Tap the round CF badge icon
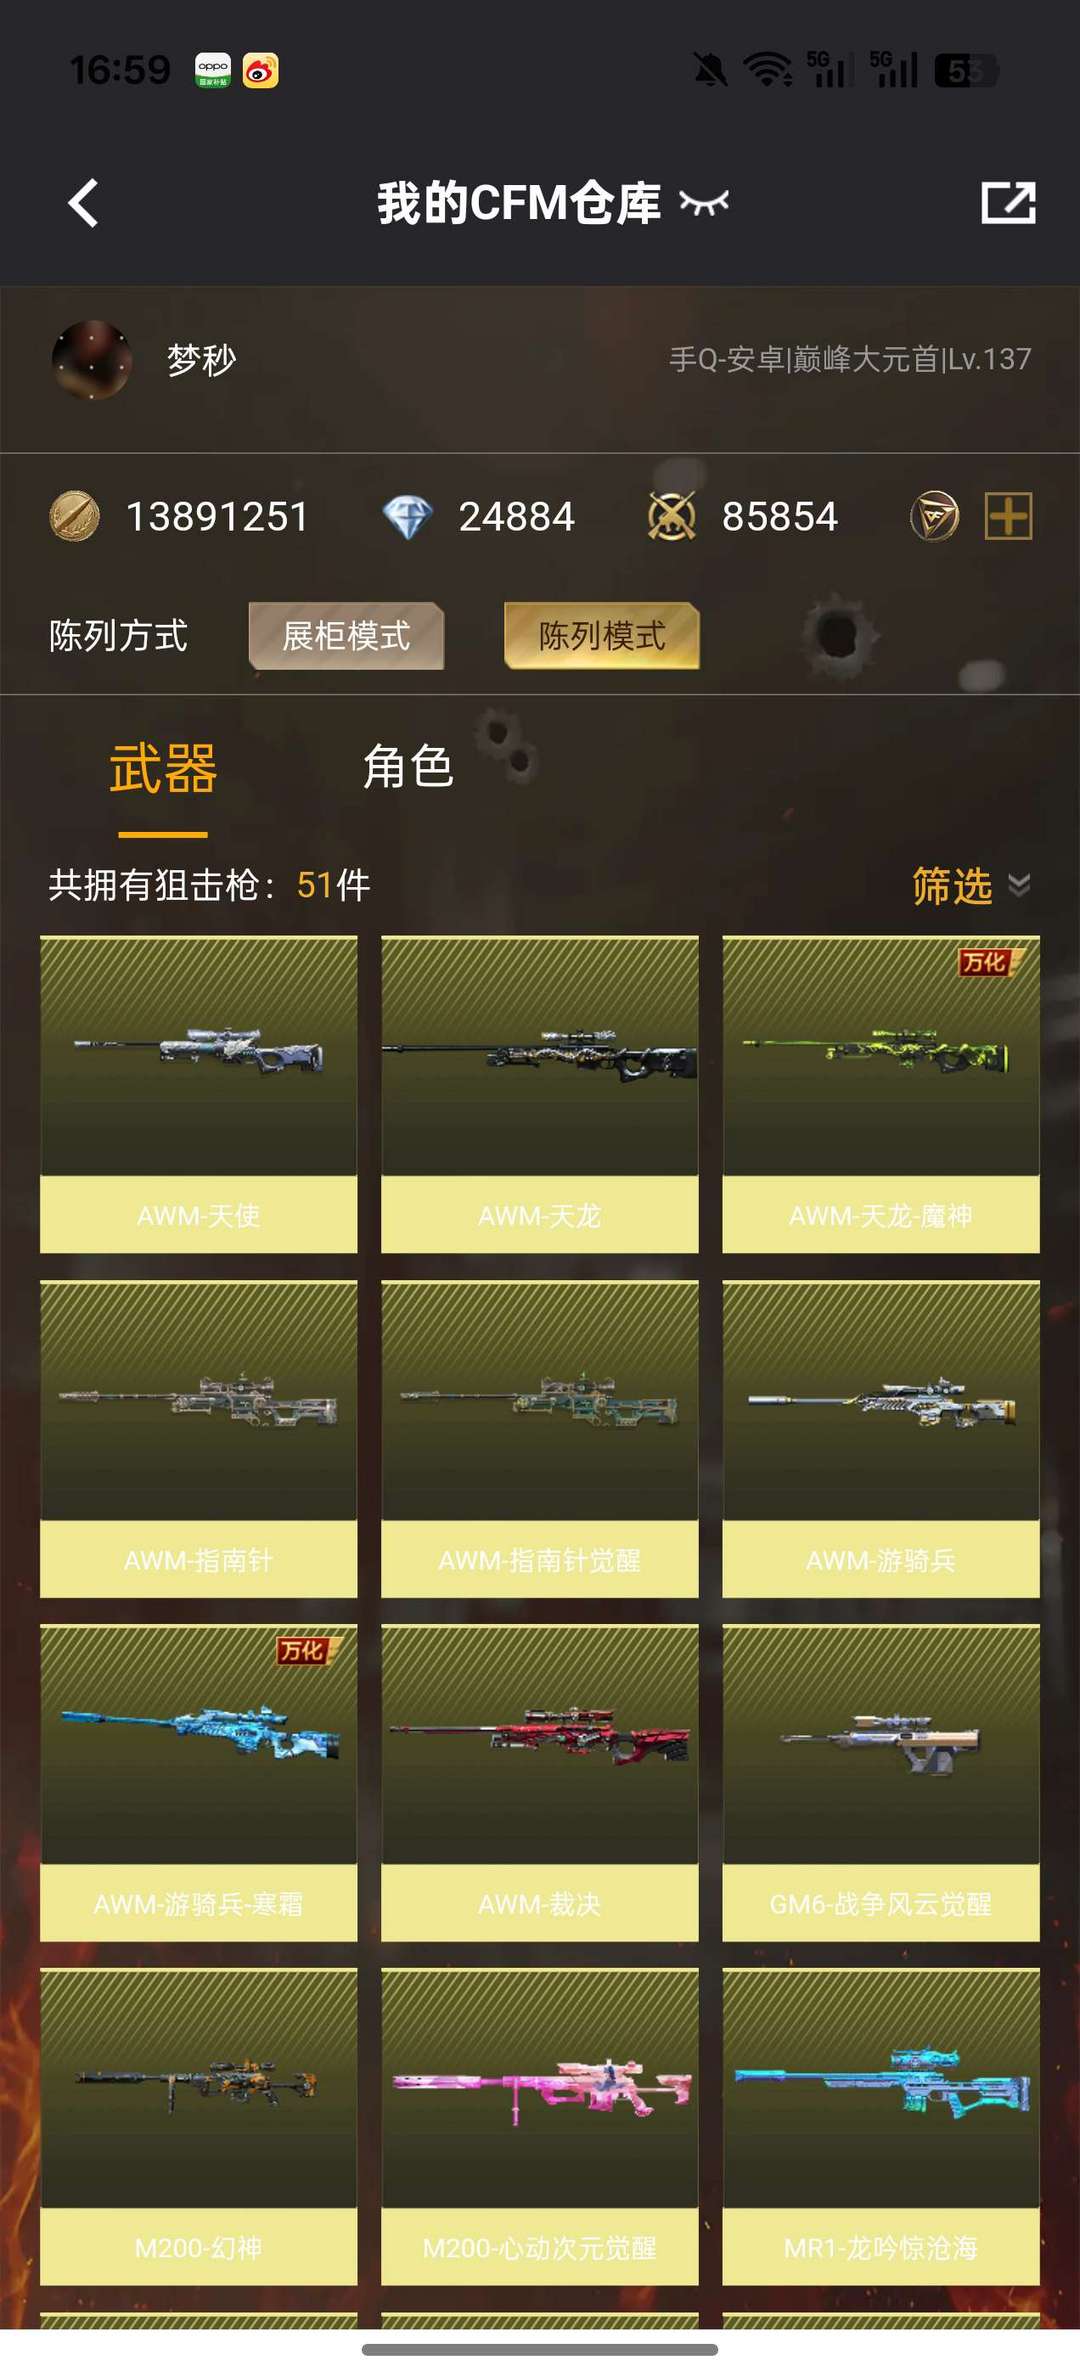The width and height of the screenshot is (1080, 2377). click(934, 516)
